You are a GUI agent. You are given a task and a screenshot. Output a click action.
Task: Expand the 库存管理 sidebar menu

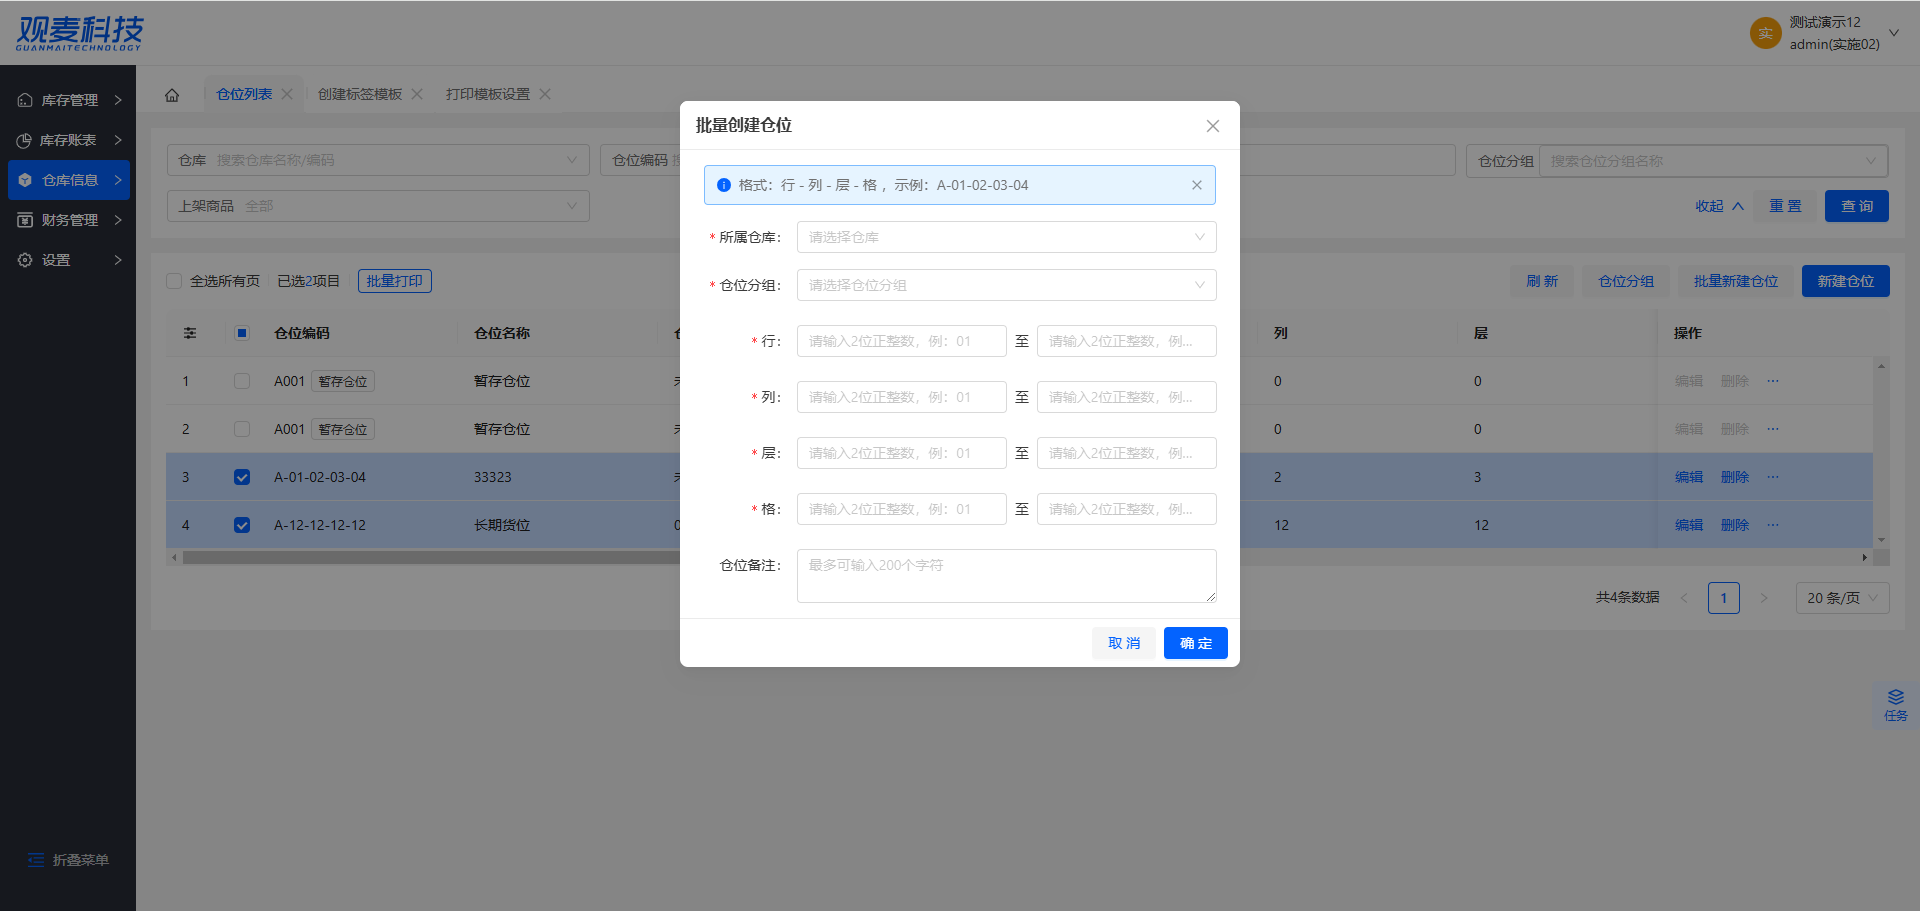coord(69,100)
